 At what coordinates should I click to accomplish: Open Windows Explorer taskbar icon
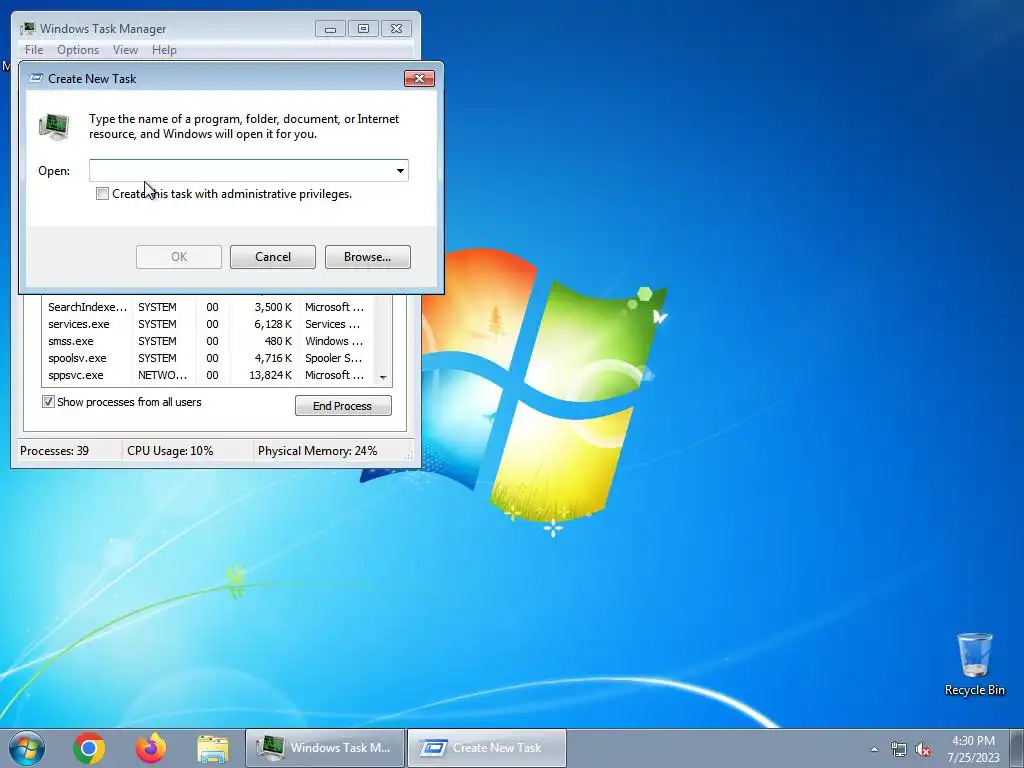[x=213, y=749]
